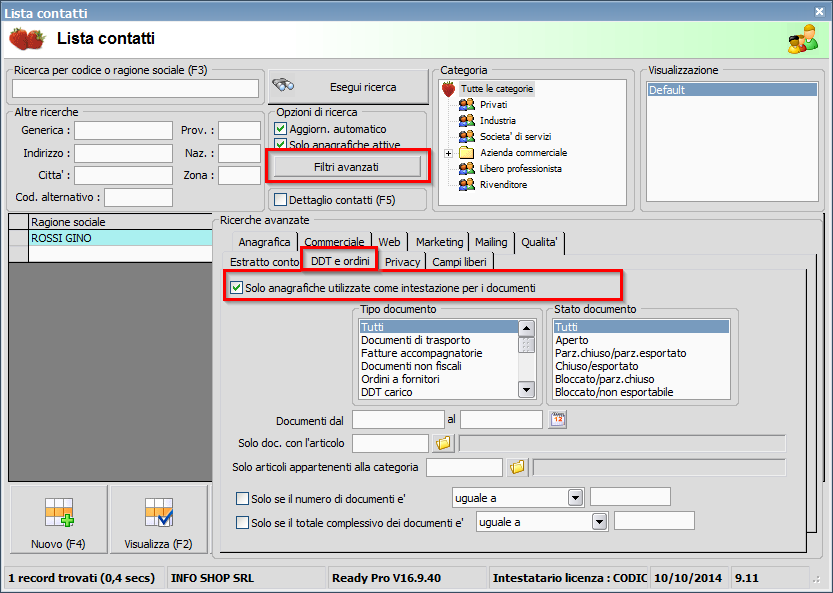Select Rivenditore category
This screenshot has height=593, width=833.
(x=503, y=184)
